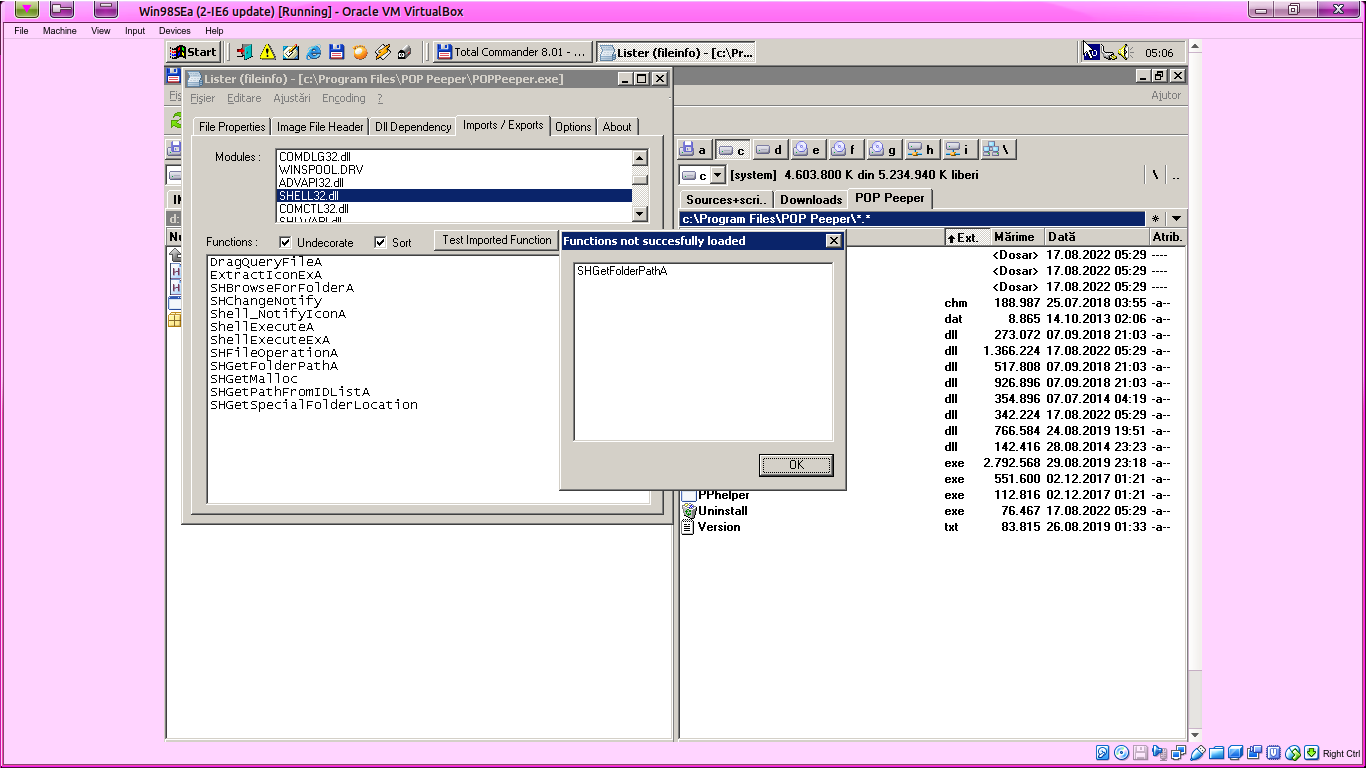Switch to drive d button
1366x768 pixels.
pyautogui.click(x=770, y=150)
